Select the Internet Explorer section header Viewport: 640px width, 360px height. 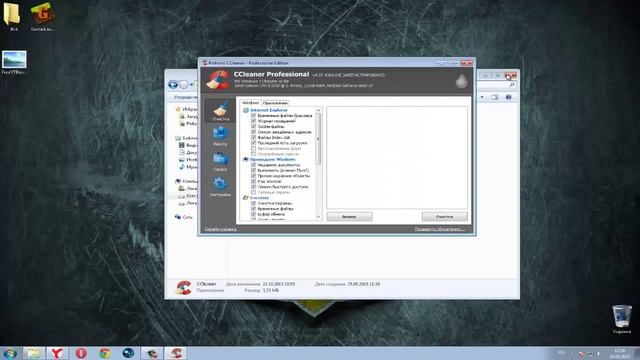269,110
